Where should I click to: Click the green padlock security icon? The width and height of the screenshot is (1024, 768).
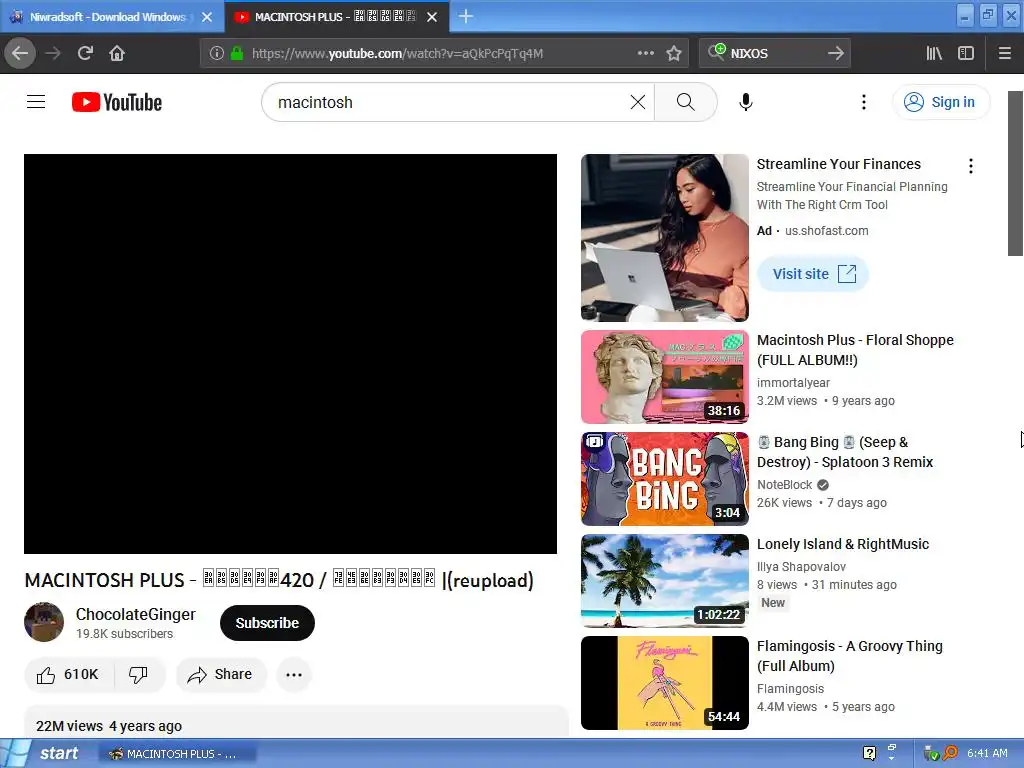[237, 54]
